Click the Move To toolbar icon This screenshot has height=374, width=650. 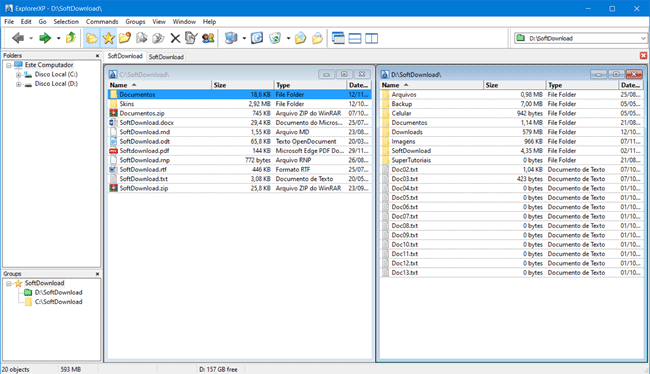point(158,38)
